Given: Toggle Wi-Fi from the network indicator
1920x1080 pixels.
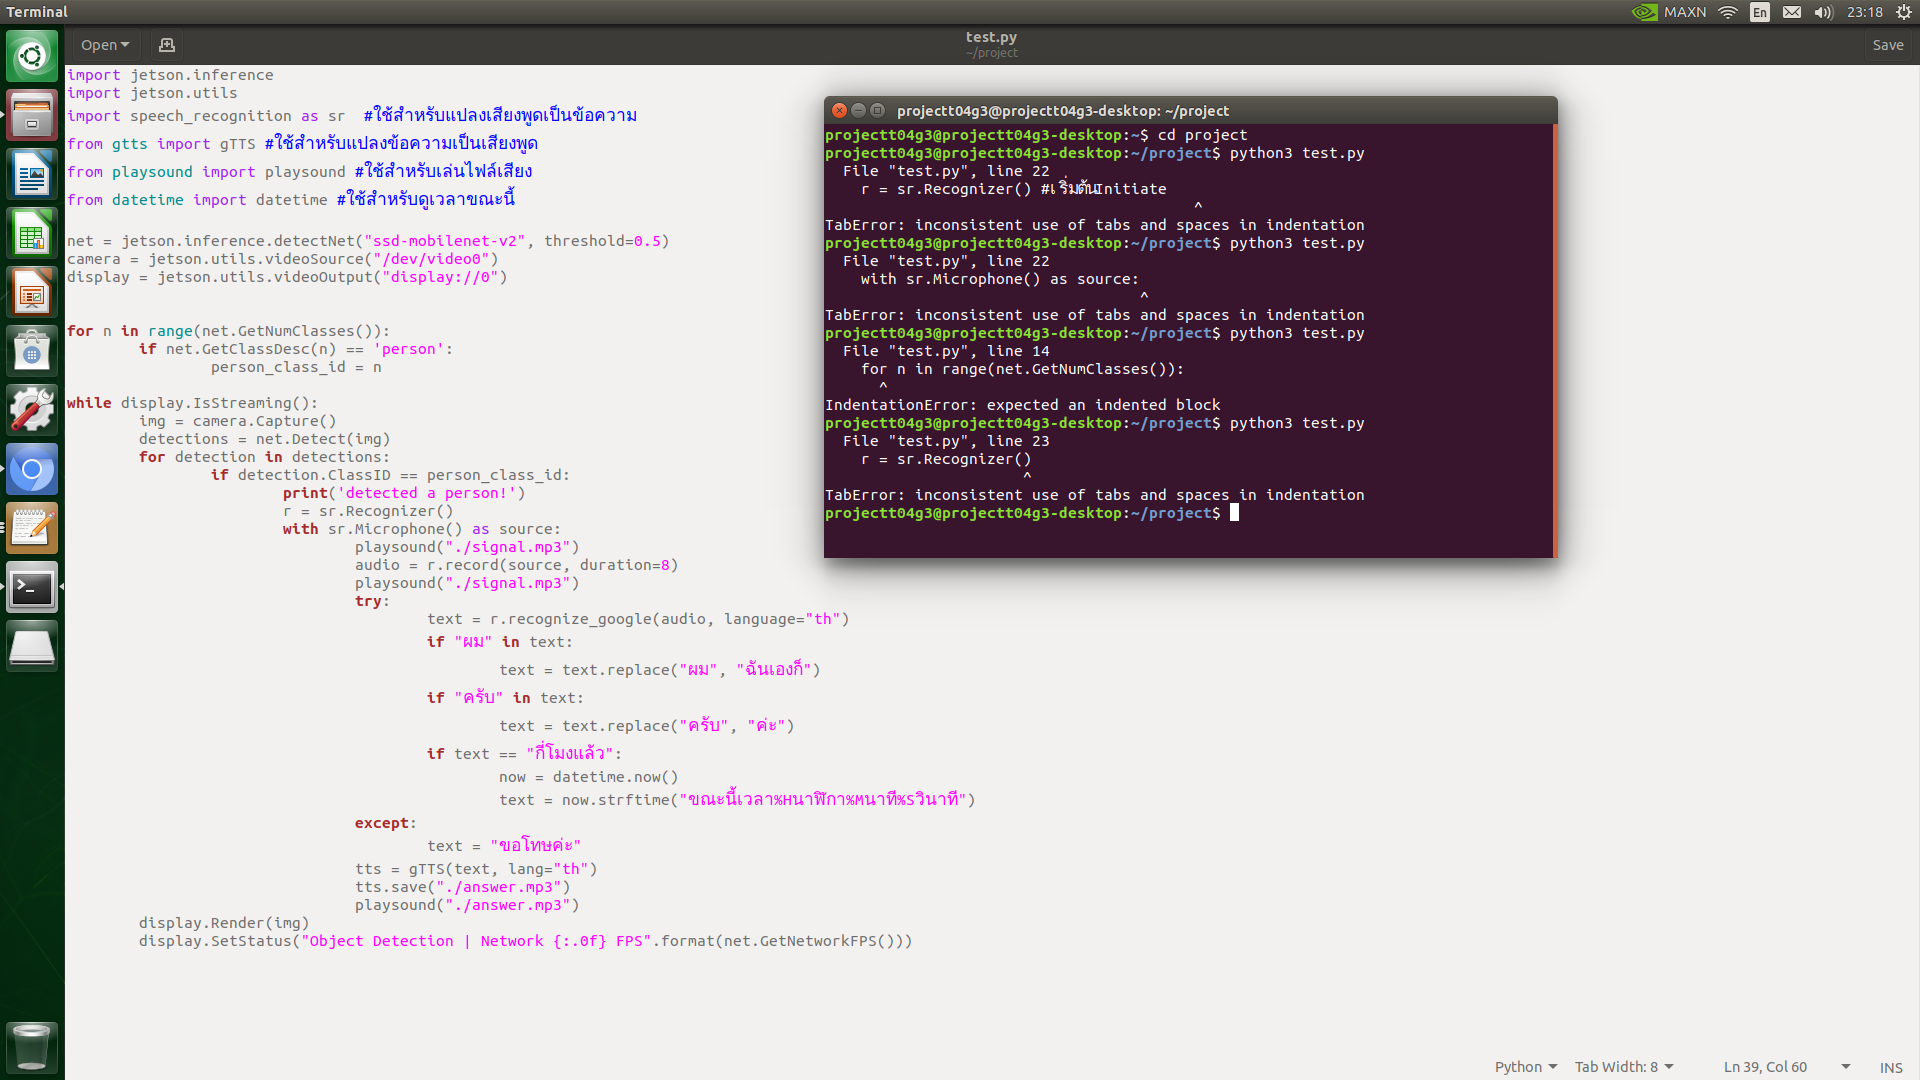Looking at the screenshot, I should tap(1727, 12).
